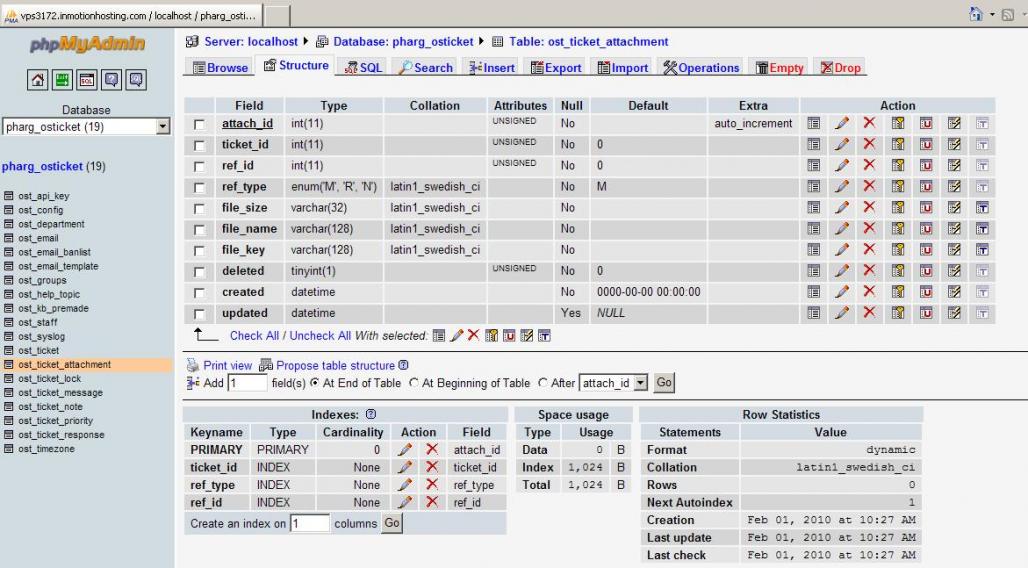Click the index columns count input
Viewport: 1028px width, 568px height.
point(309,523)
